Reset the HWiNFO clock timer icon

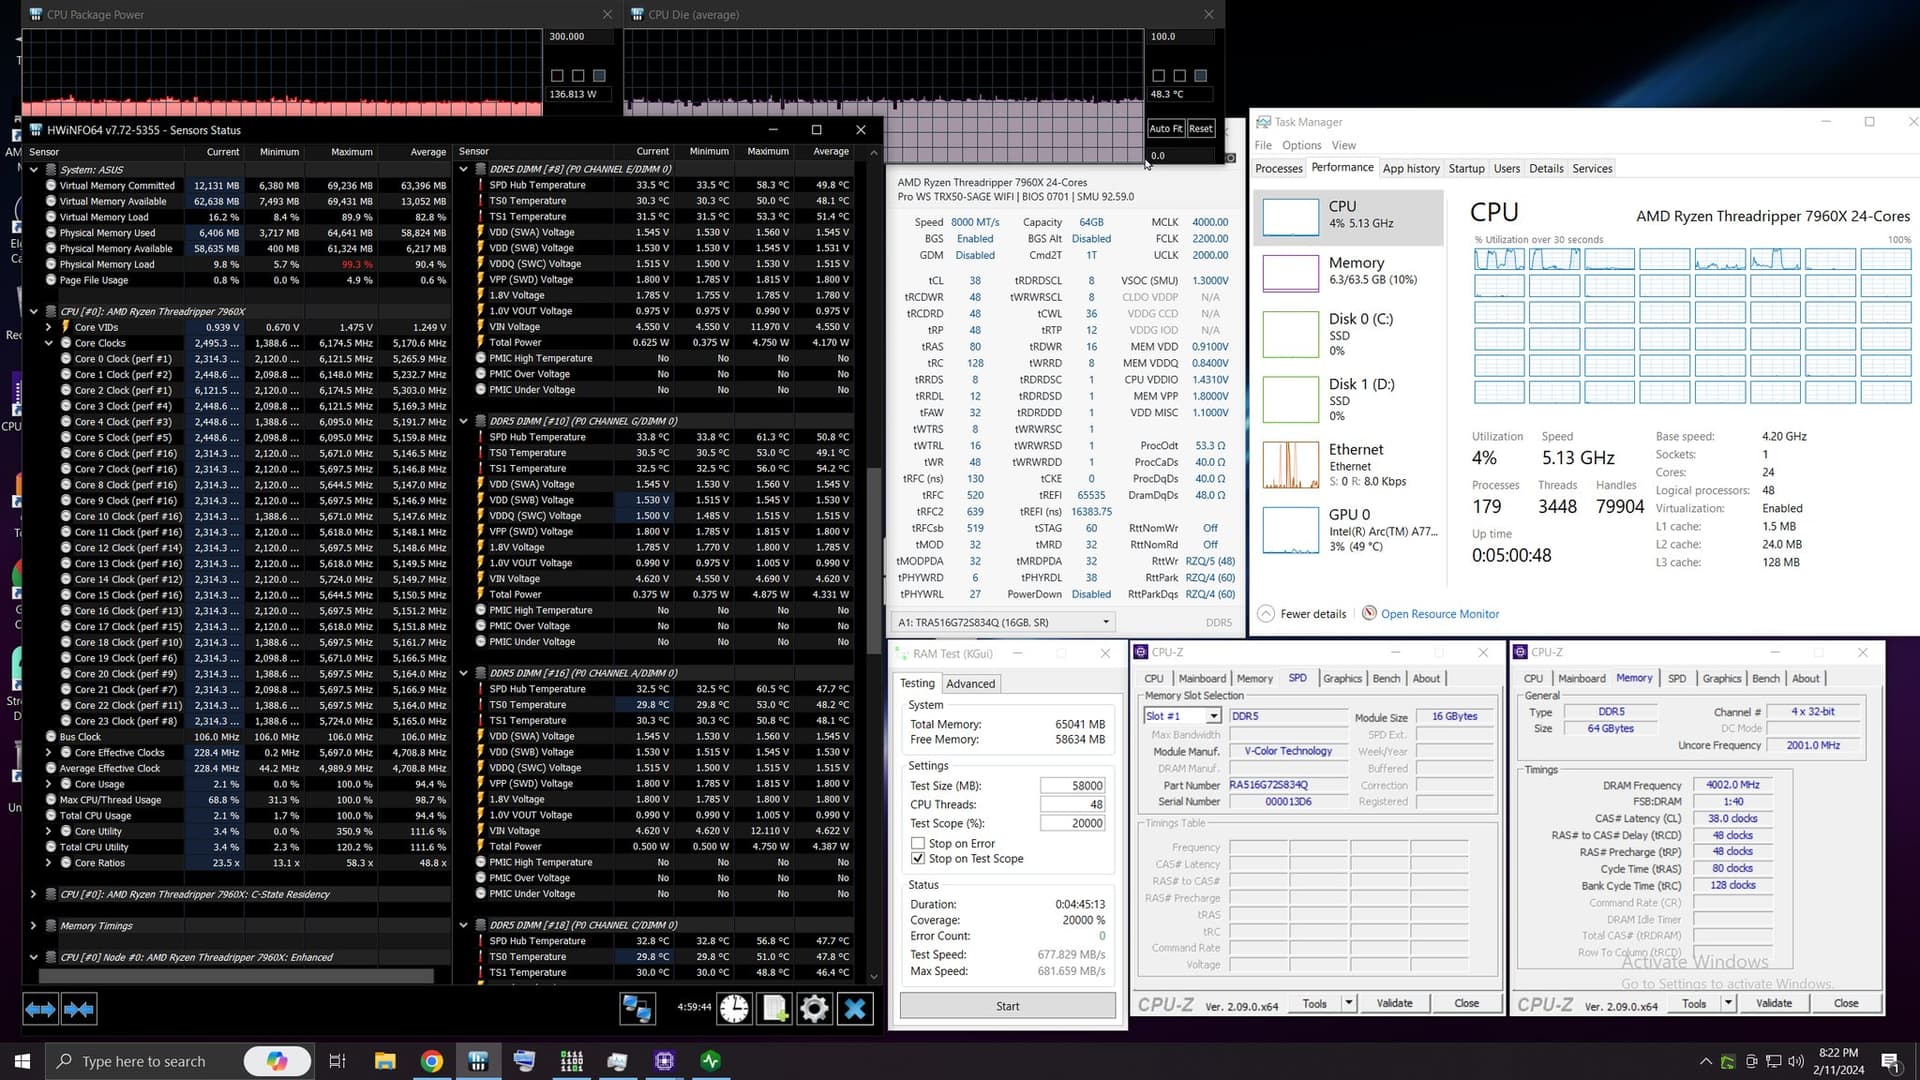coord(734,1008)
